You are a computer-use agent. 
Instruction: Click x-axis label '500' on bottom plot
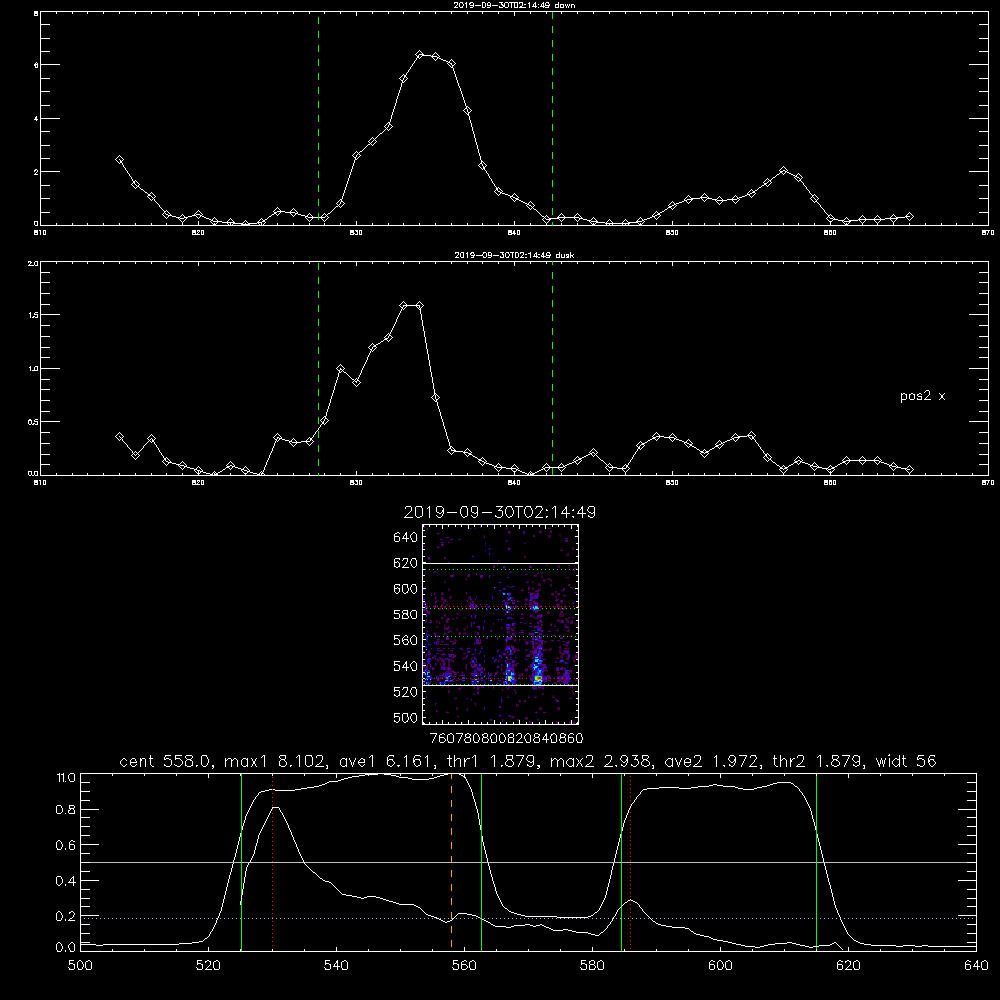(x=80, y=966)
